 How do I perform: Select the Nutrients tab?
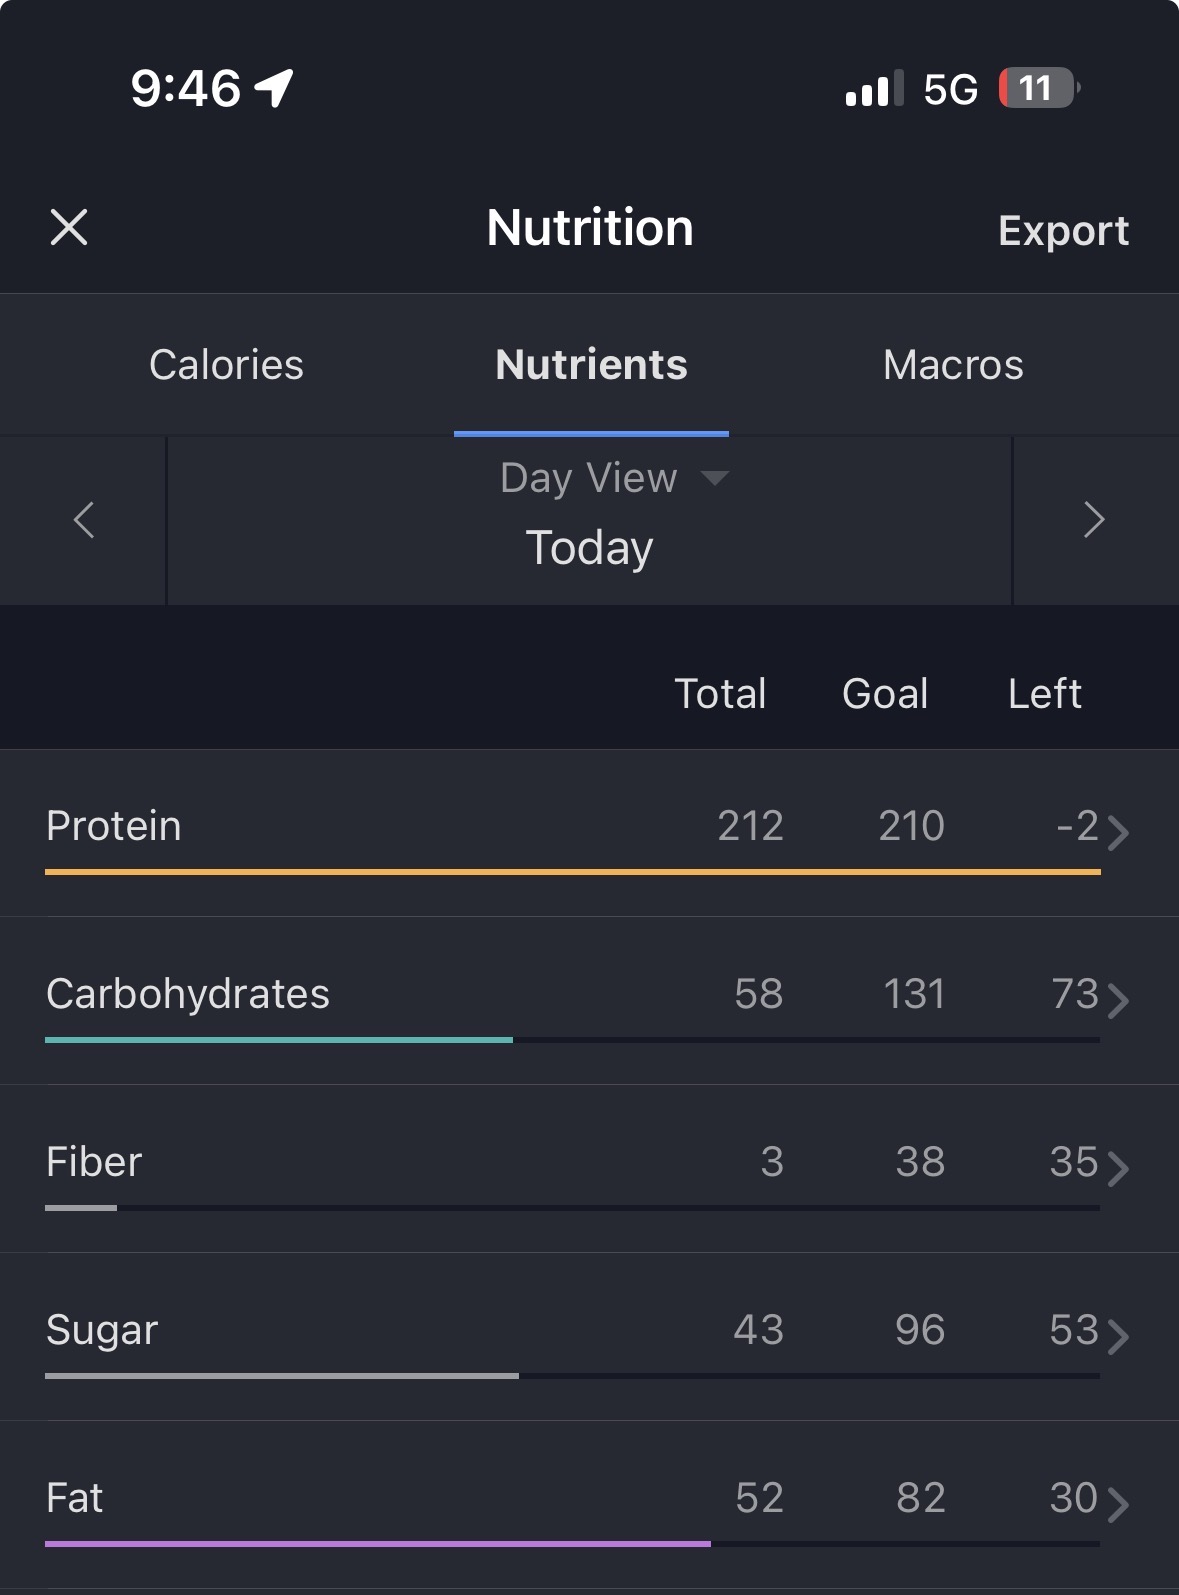pyautogui.click(x=591, y=365)
